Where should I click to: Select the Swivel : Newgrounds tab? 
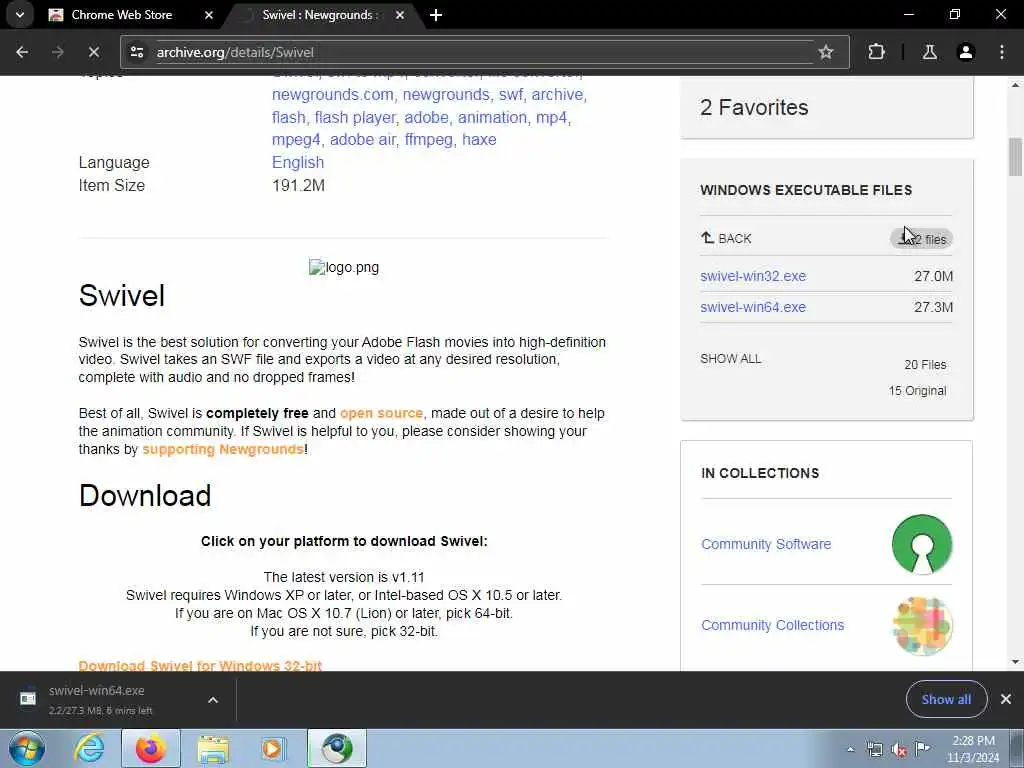[x=317, y=14]
